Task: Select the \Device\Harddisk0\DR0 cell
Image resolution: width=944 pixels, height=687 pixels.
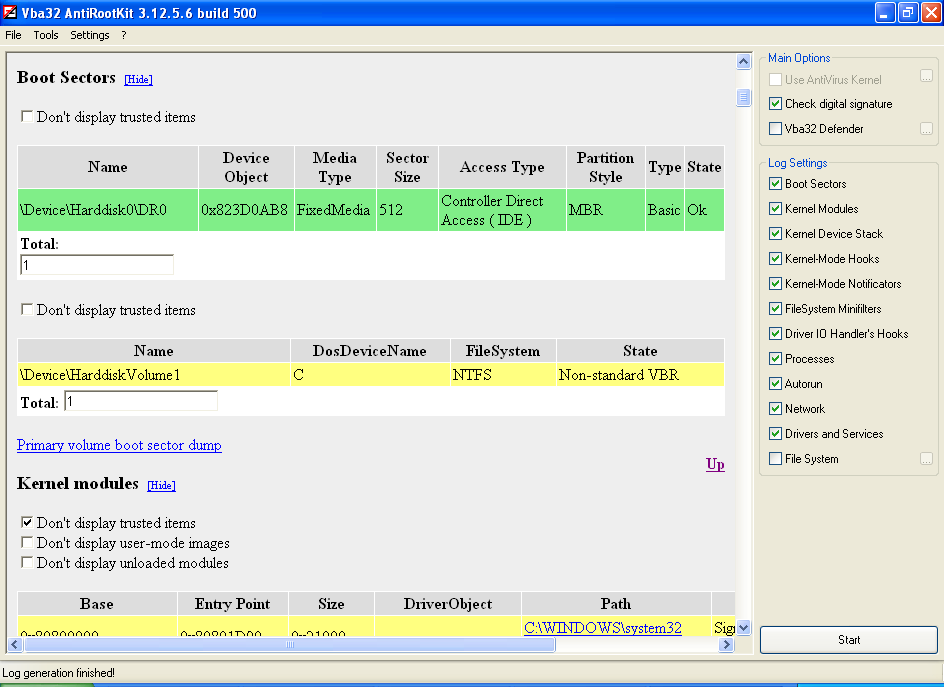Action: pyautogui.click(x=108, y=210)
